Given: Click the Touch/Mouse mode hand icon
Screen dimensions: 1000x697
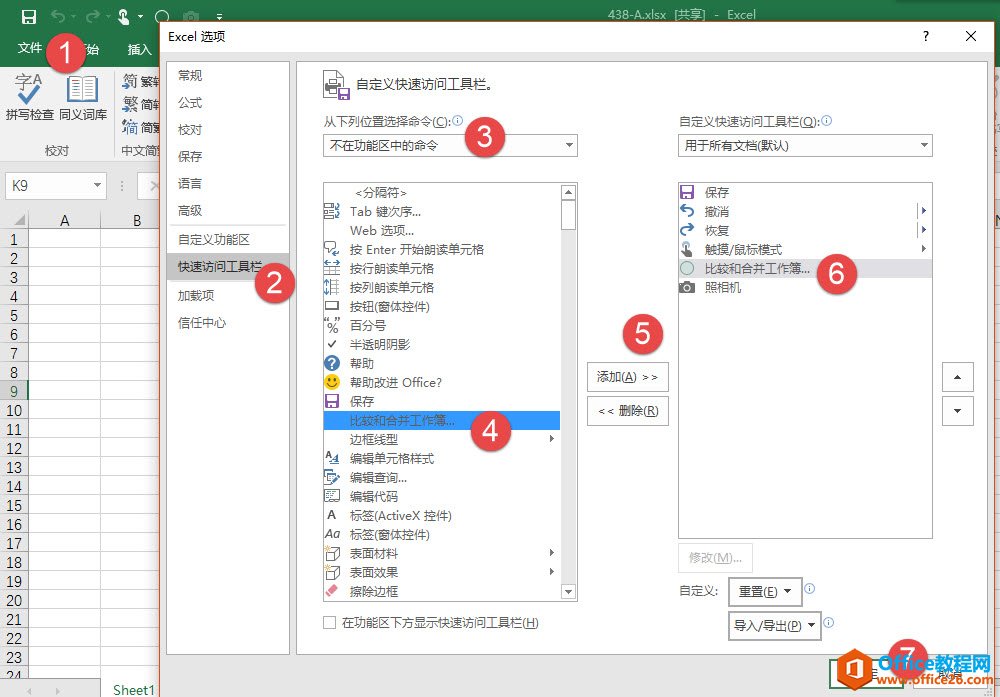Looking at the screenshot, I should [x=124, y=17].
